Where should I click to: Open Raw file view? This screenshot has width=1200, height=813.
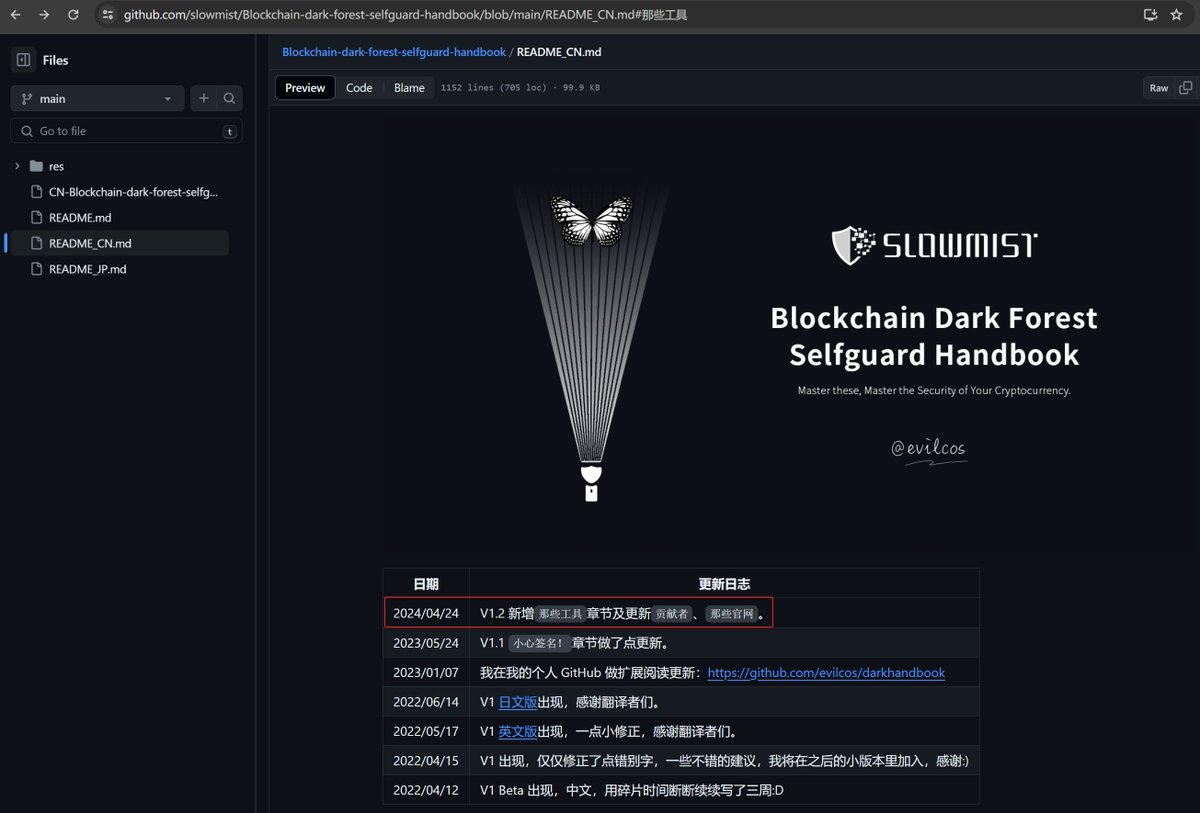[1158, 88]
